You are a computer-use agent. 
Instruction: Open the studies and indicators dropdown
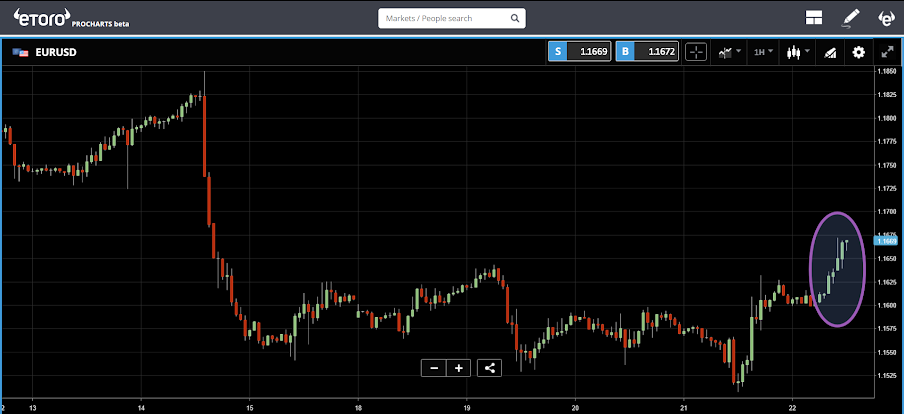click(x=729, y=52)
